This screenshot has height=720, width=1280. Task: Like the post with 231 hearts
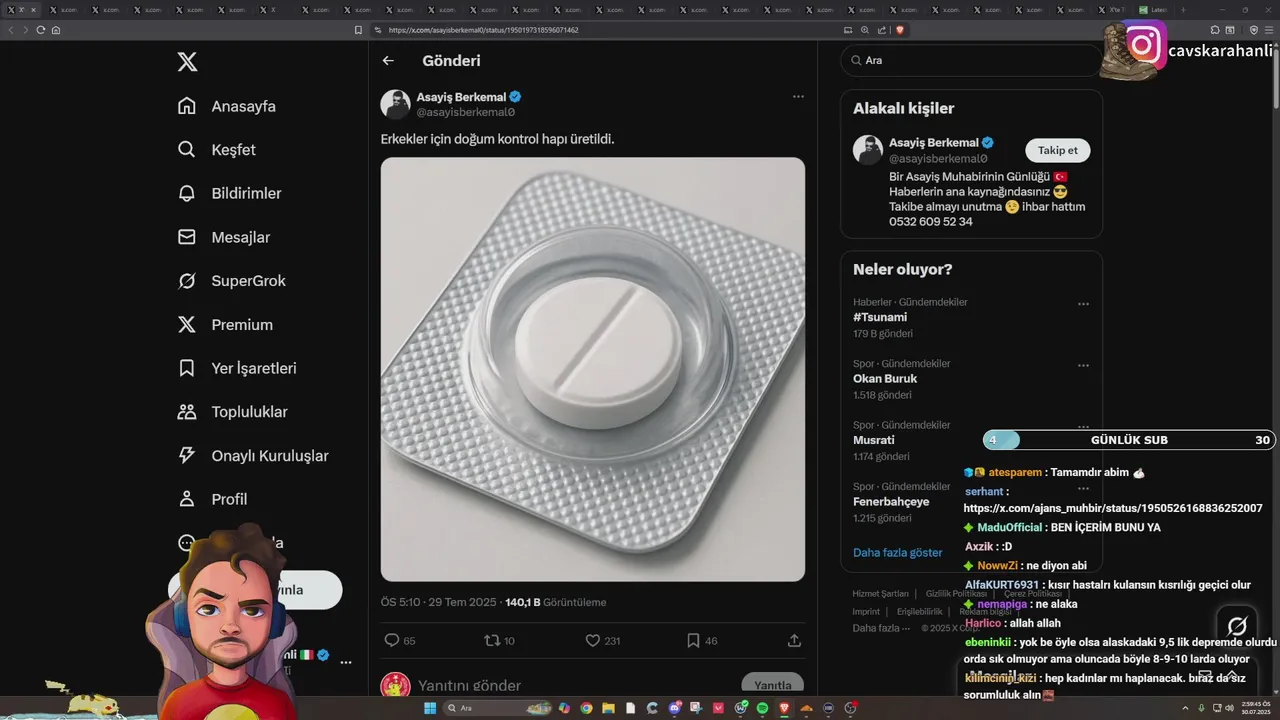[592, 640]
